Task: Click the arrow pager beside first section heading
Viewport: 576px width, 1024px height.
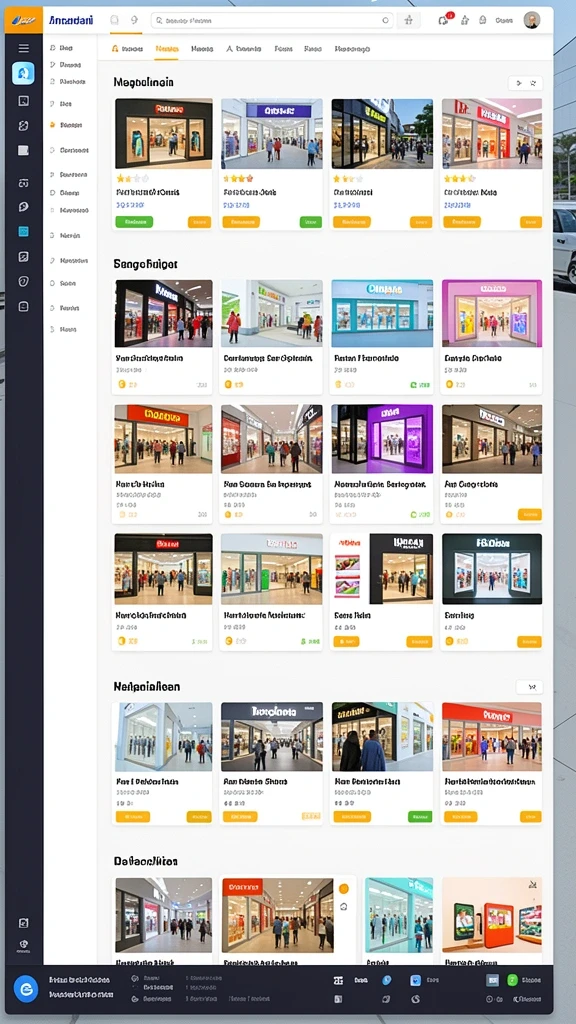Action: click(x=525, y=83)
